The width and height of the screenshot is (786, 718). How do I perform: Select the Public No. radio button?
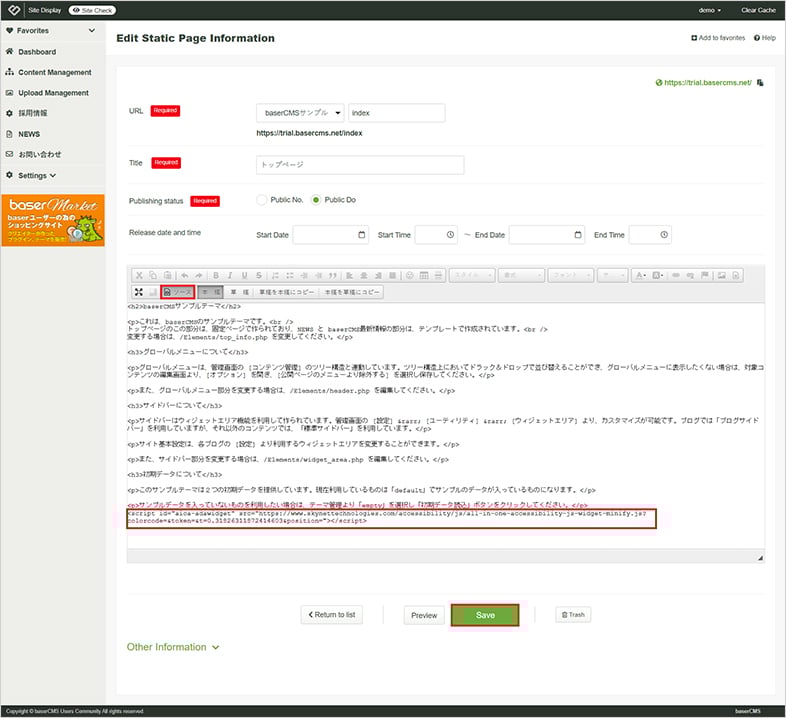(261, 200)
